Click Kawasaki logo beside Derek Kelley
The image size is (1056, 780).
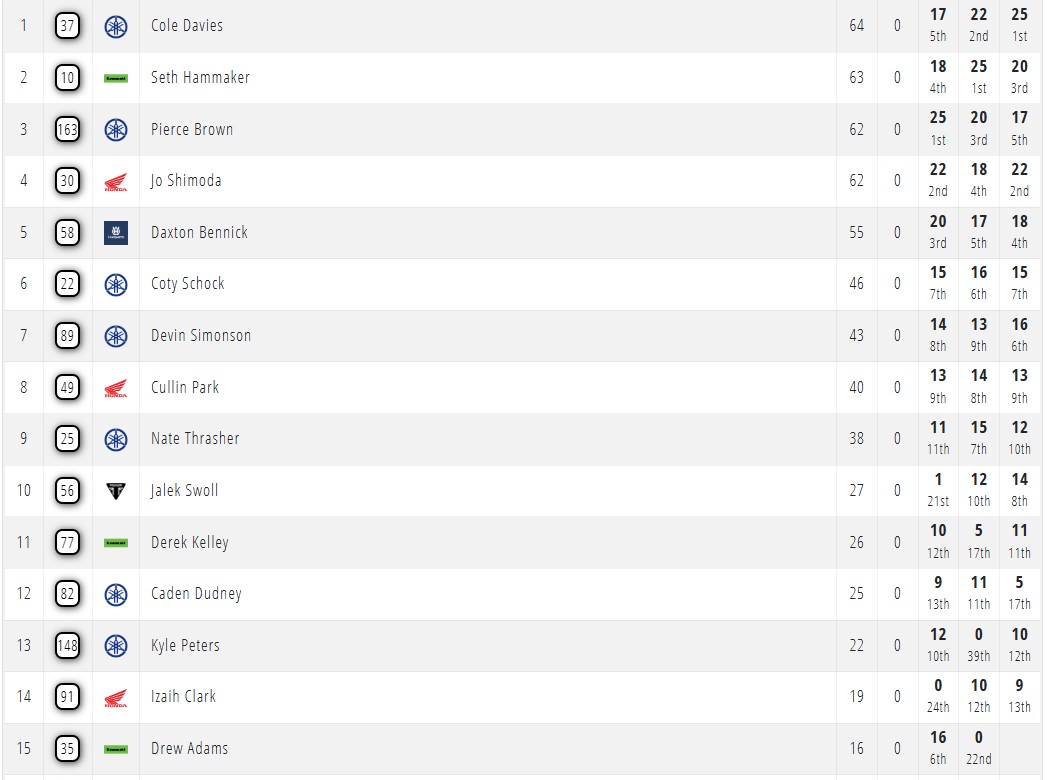(x=116, y=543)
